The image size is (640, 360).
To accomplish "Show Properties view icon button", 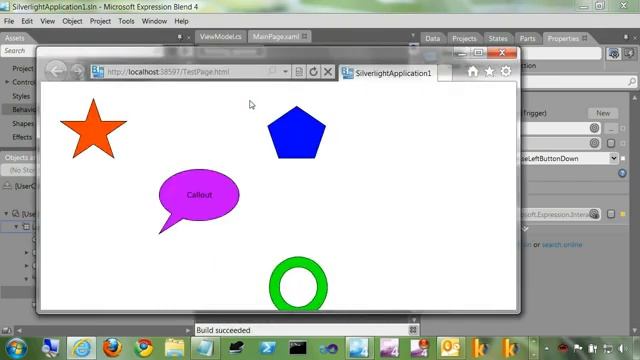I will click(x=613, y=53).
